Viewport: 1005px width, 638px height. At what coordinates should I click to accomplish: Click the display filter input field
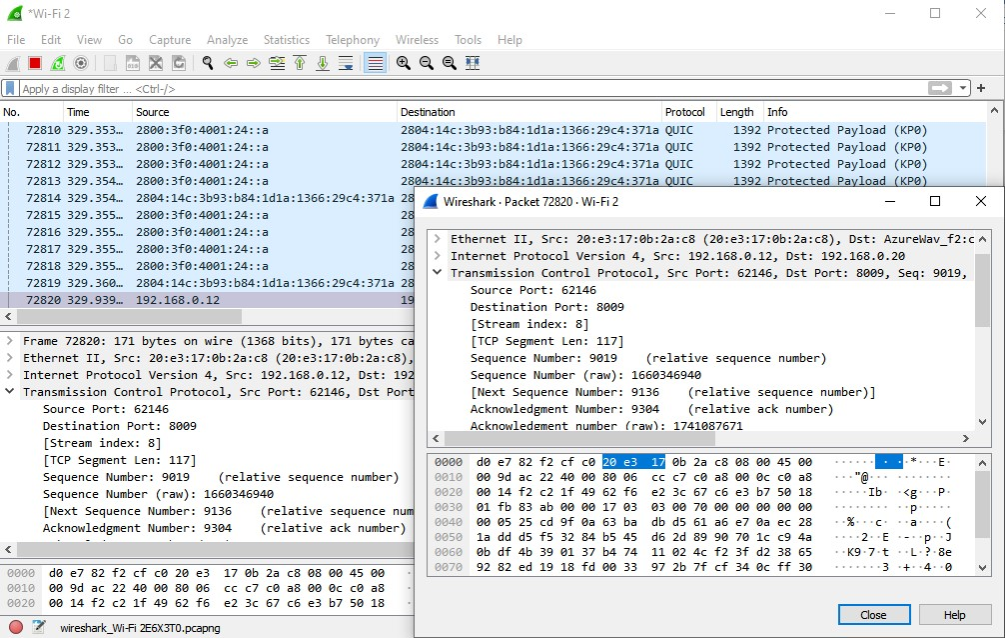pos(473,88)
